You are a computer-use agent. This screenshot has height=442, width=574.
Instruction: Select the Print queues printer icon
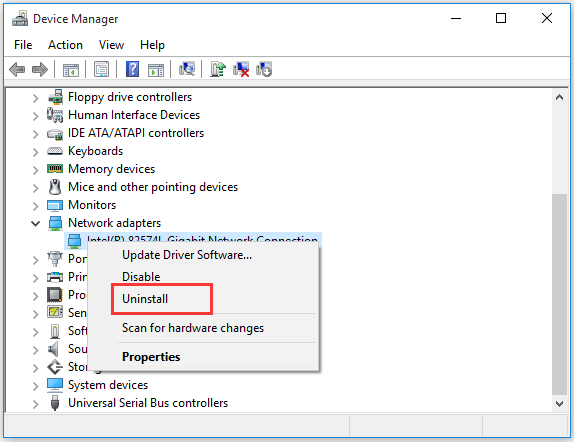(55, 277)
